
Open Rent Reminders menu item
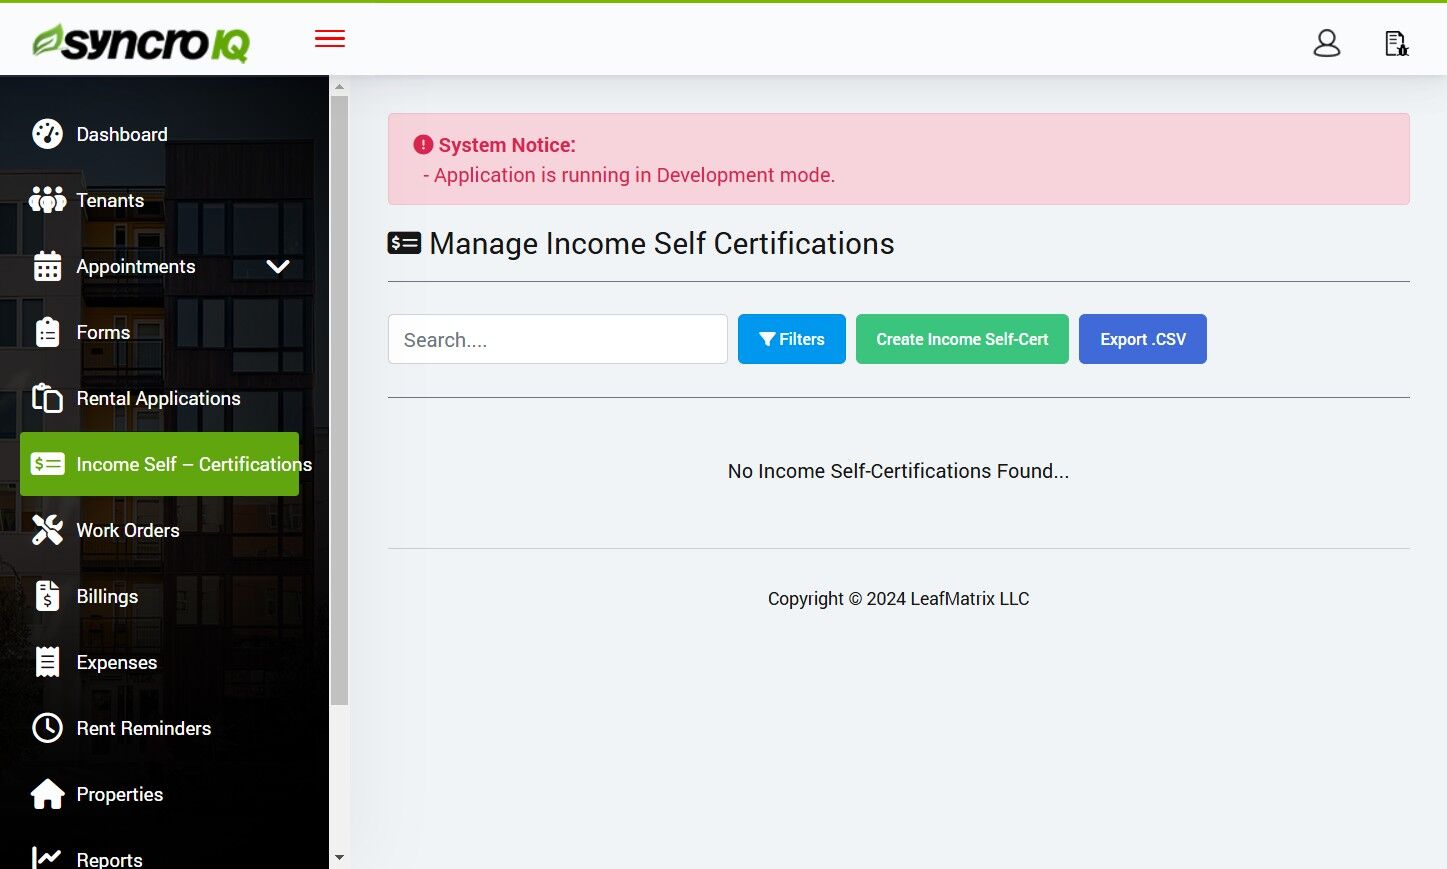[159, 728]
